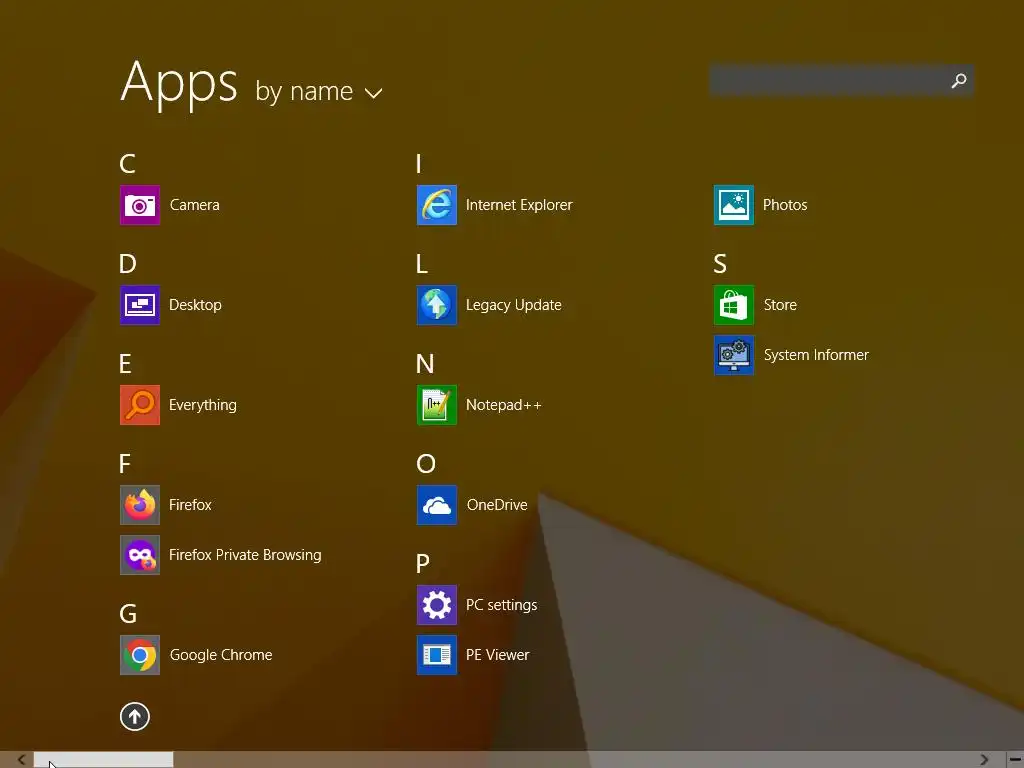This screenshot has height=768, width=1024.
Task: Open the Notepad++ icon
Action: (437, 405)
